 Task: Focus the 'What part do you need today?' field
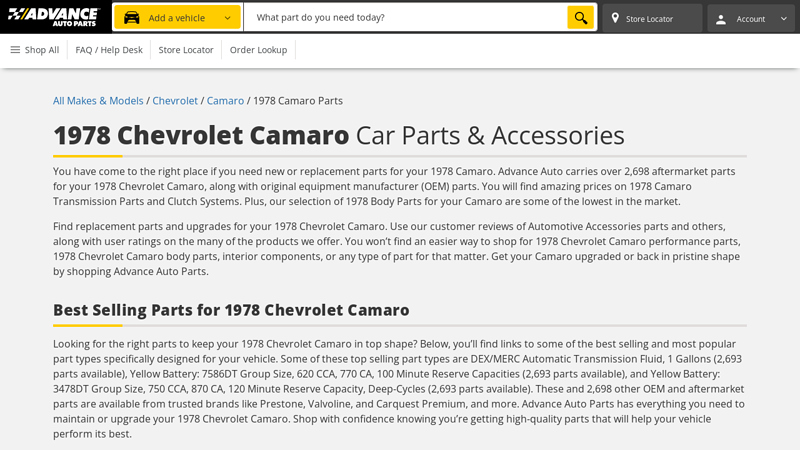(x=406, y=17)
